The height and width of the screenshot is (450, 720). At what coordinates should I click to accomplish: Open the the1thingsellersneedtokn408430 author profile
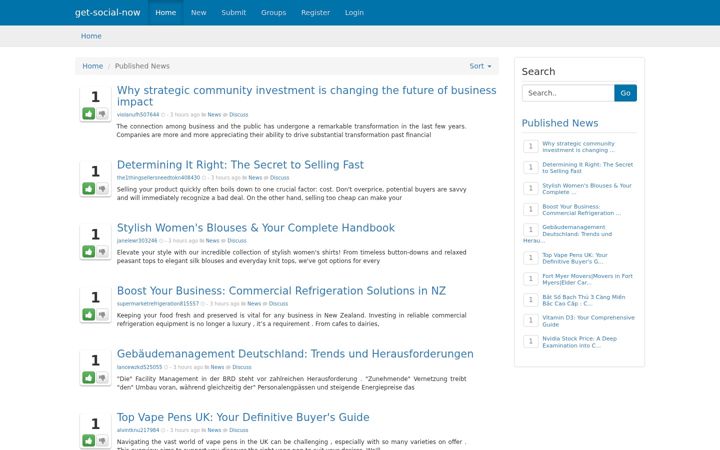pyautogui.click(x=158, y=177)
